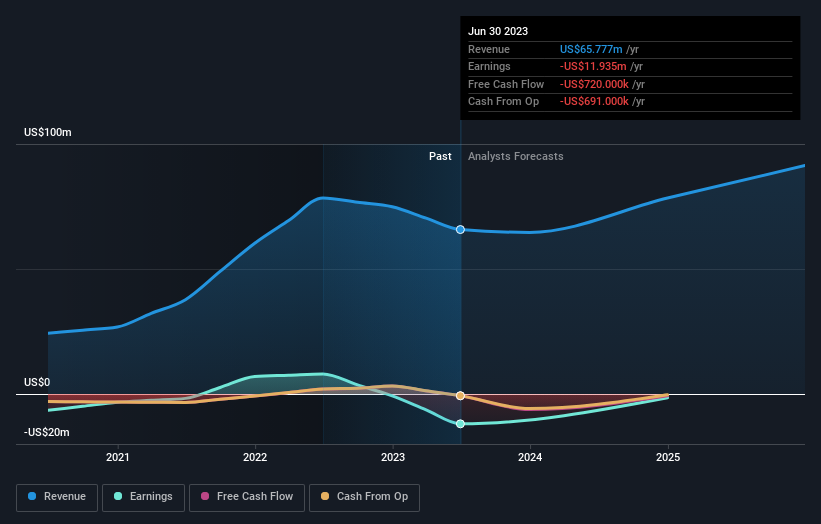Click the teal Earnings legend dot
The width and height of the screenshot is (821, 524).
118,496
